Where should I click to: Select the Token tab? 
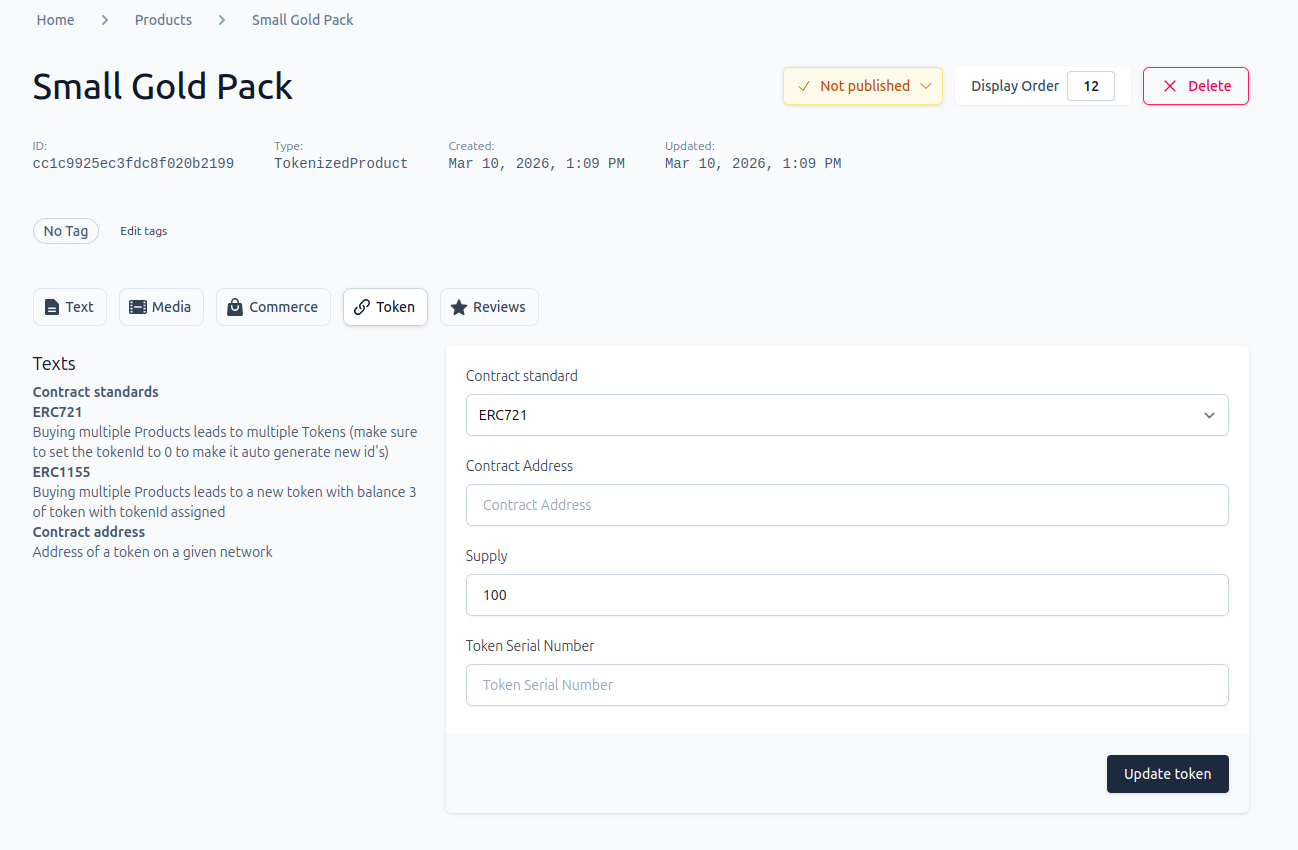[x=385, y=307]
